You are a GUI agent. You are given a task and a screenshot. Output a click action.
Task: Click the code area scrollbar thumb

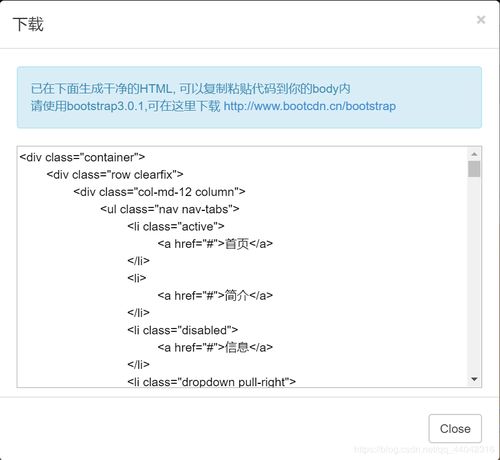474,169
